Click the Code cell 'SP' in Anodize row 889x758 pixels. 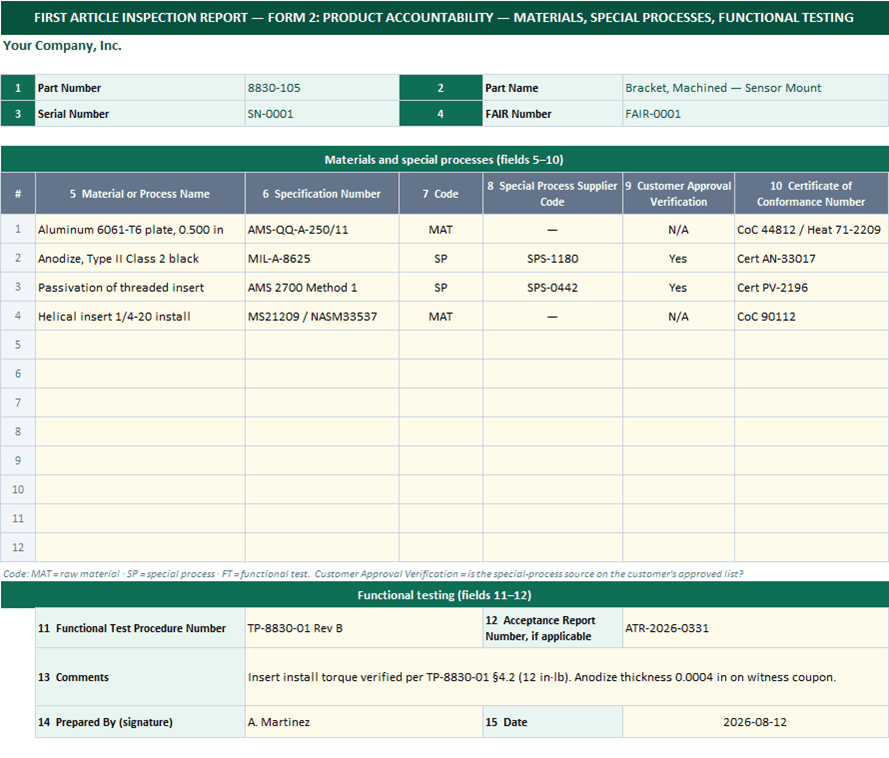coord(441,259)
